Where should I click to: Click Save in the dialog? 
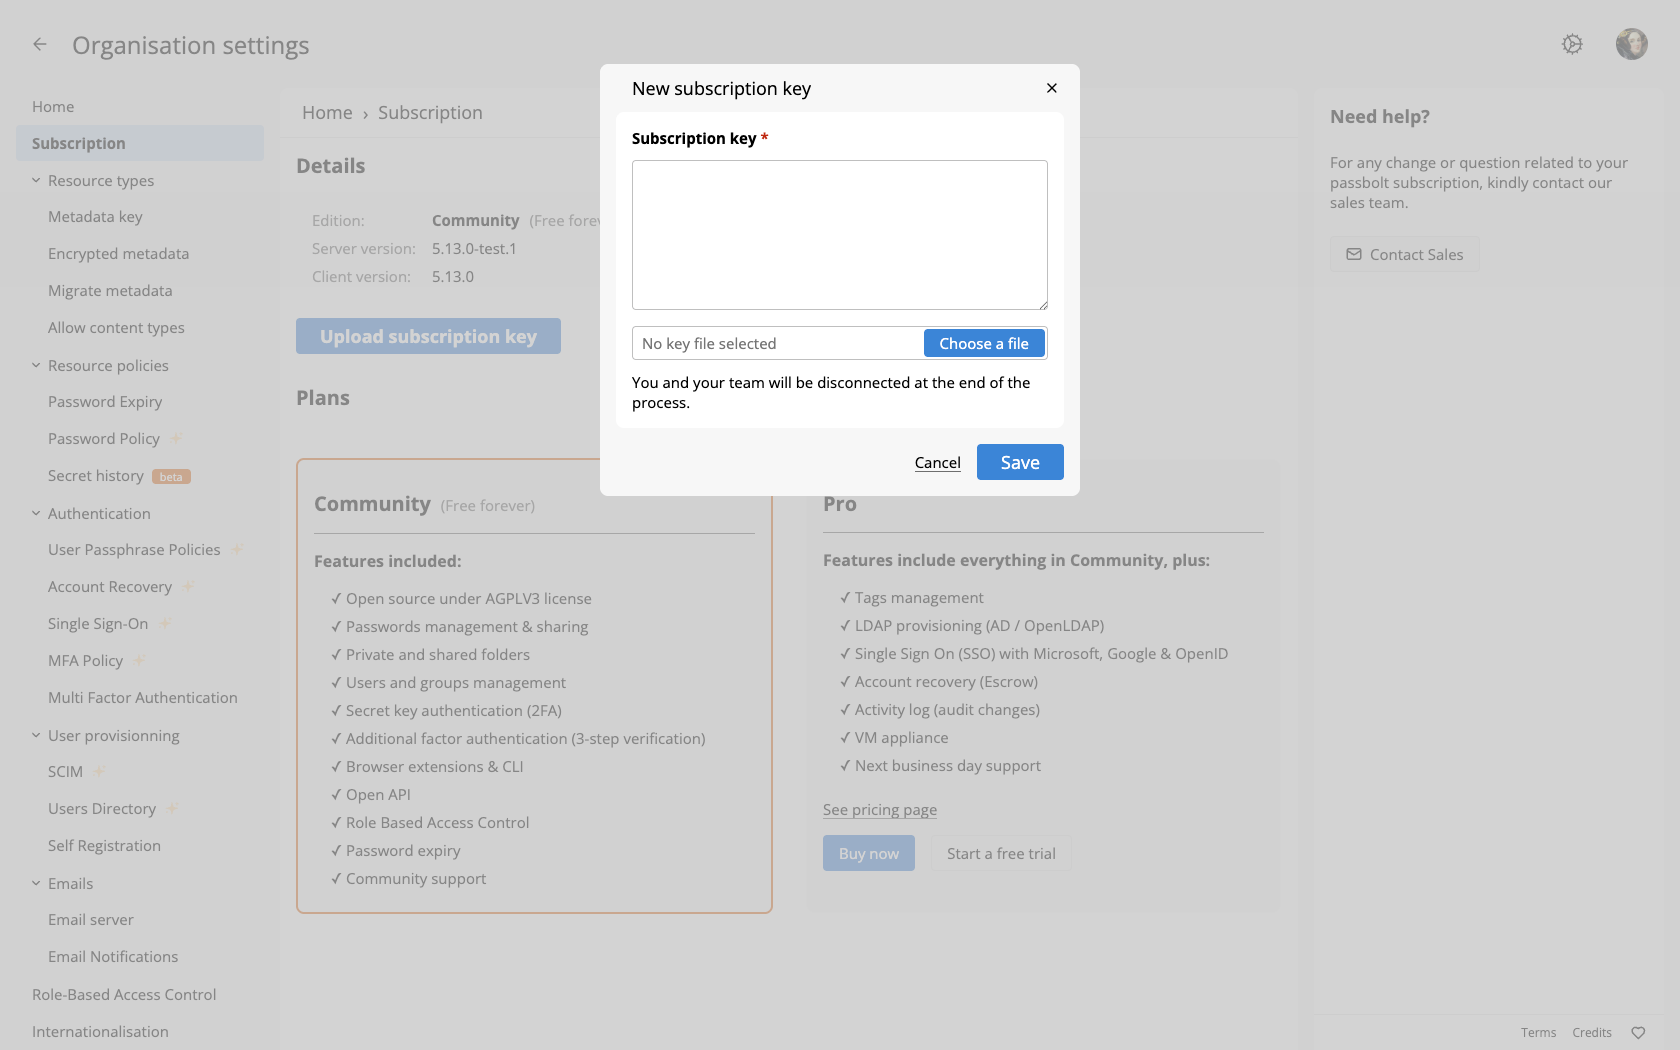tap(1020, 462)
